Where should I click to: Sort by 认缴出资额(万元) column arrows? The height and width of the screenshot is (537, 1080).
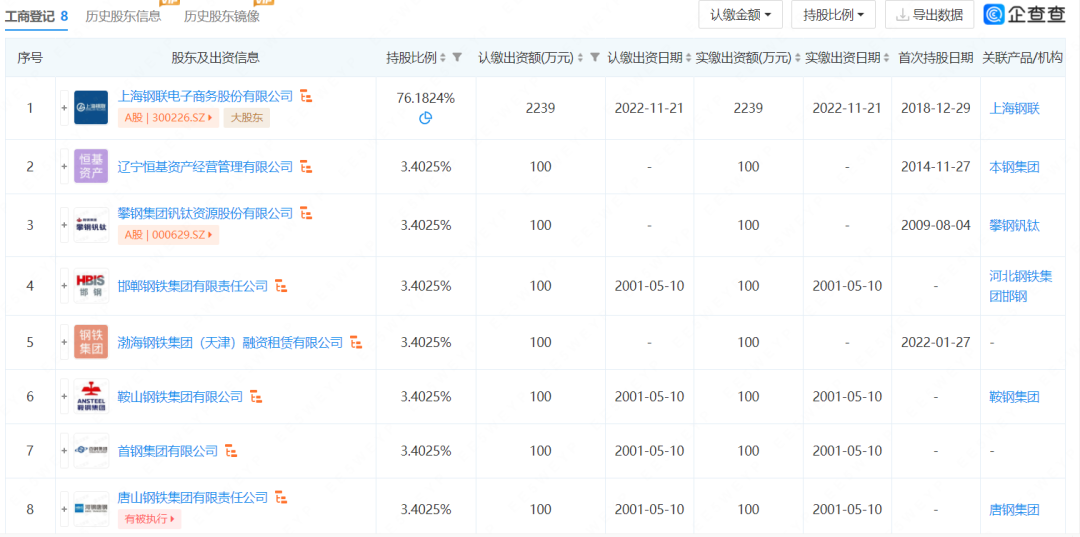[x=581, y=59]
